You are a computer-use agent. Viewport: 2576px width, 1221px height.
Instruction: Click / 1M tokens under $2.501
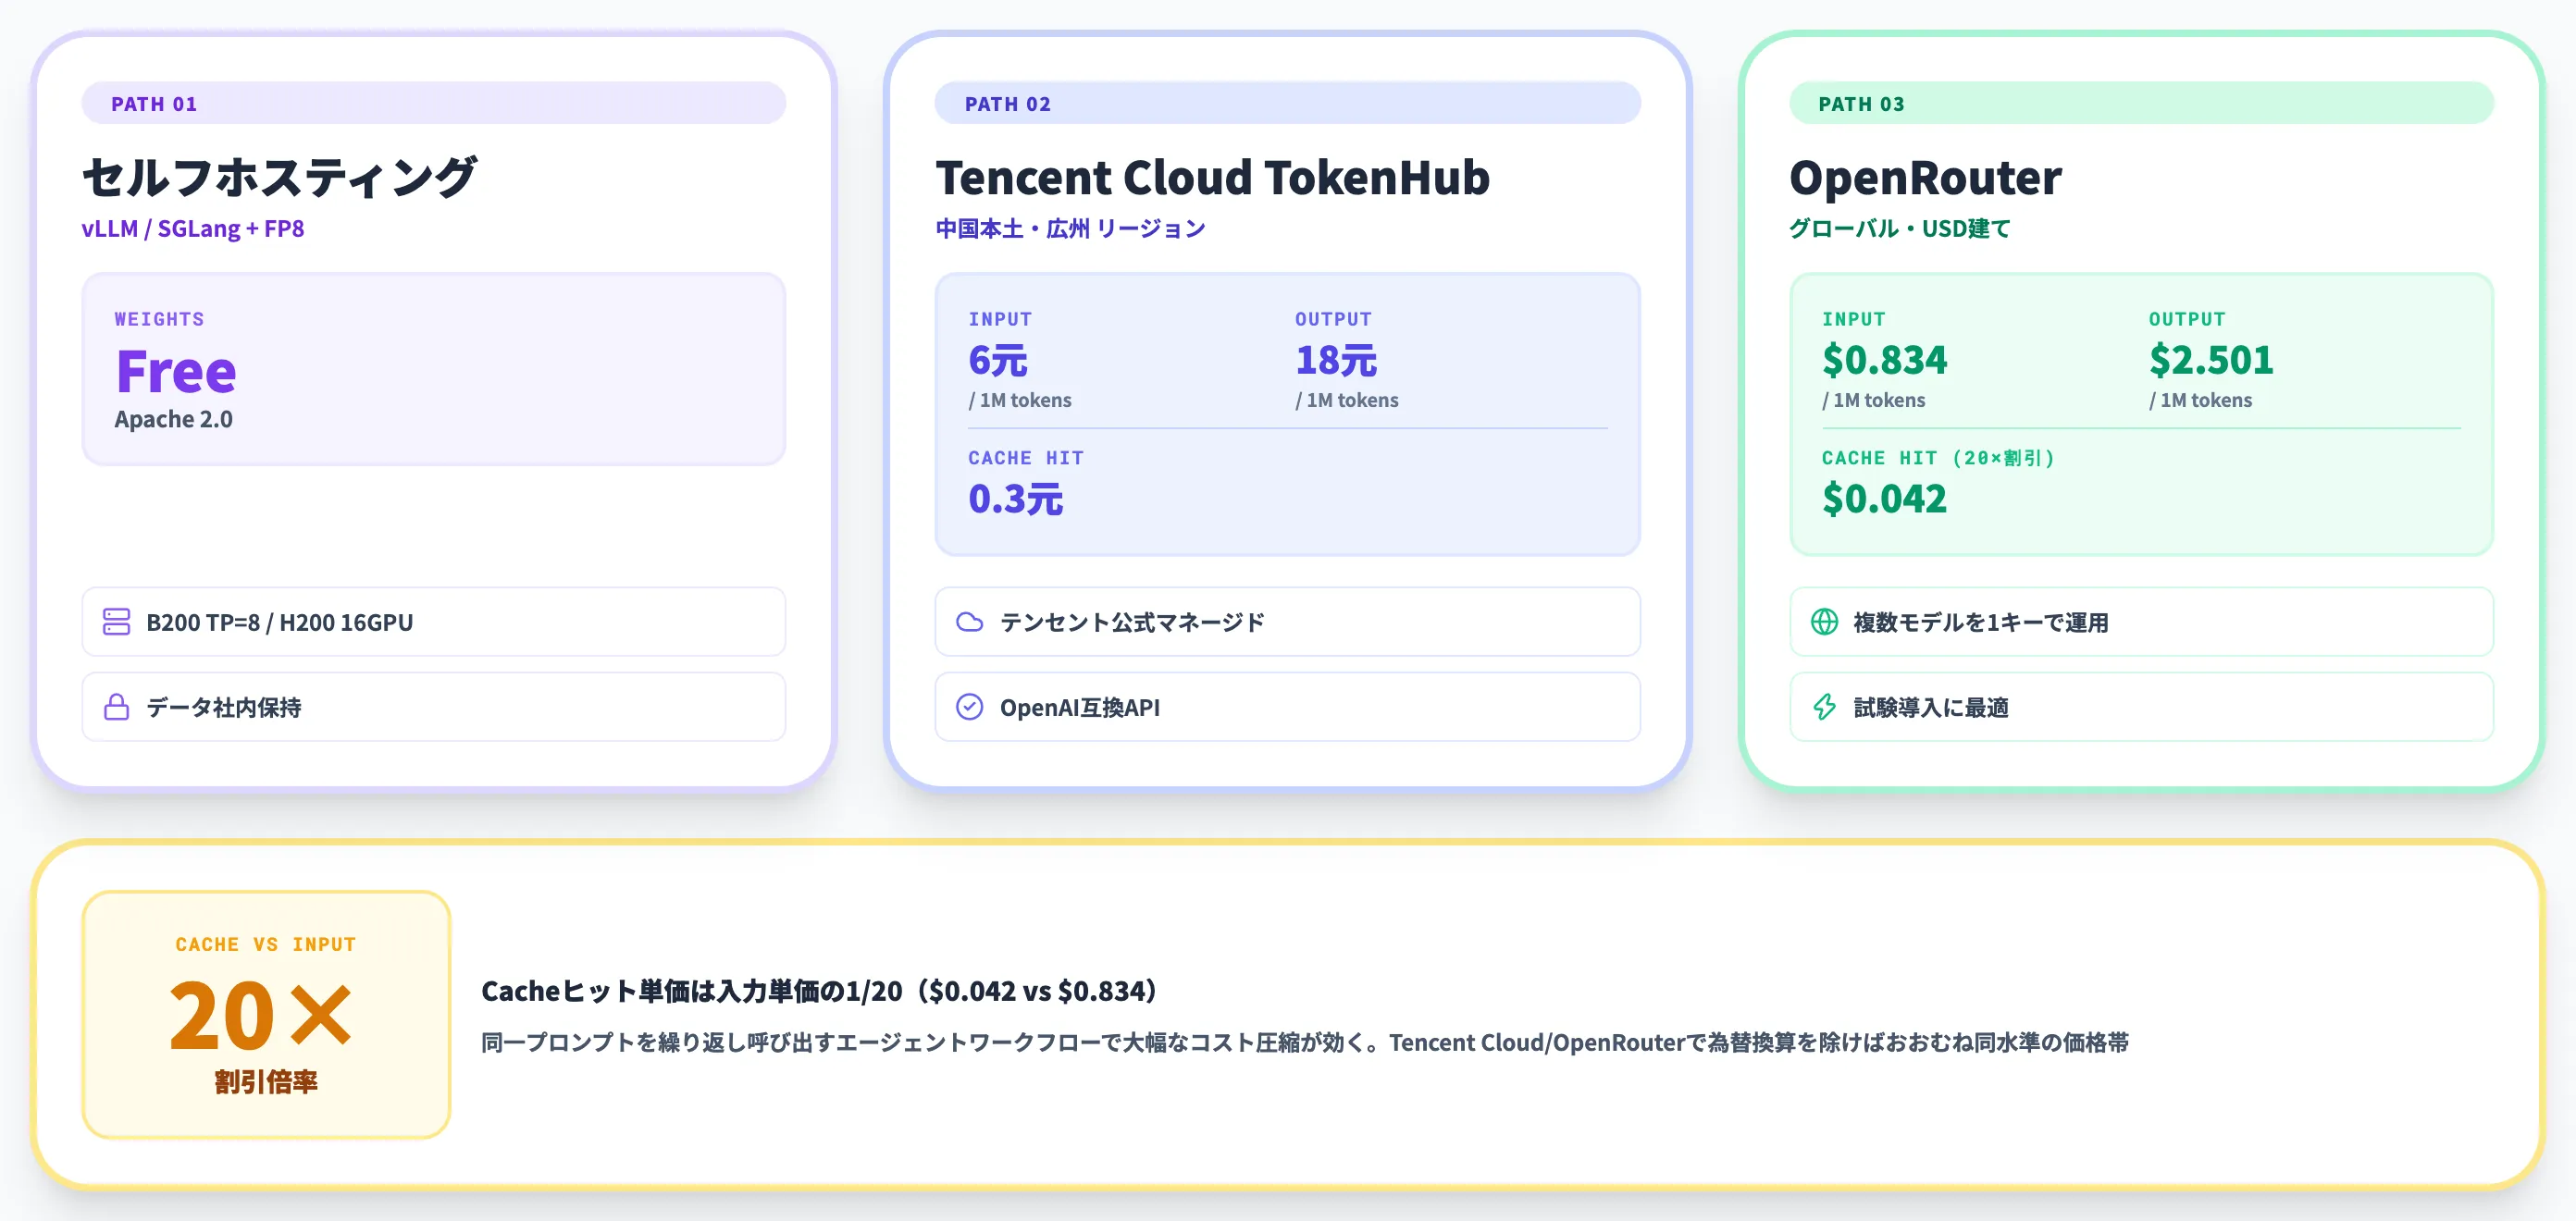2201,400
